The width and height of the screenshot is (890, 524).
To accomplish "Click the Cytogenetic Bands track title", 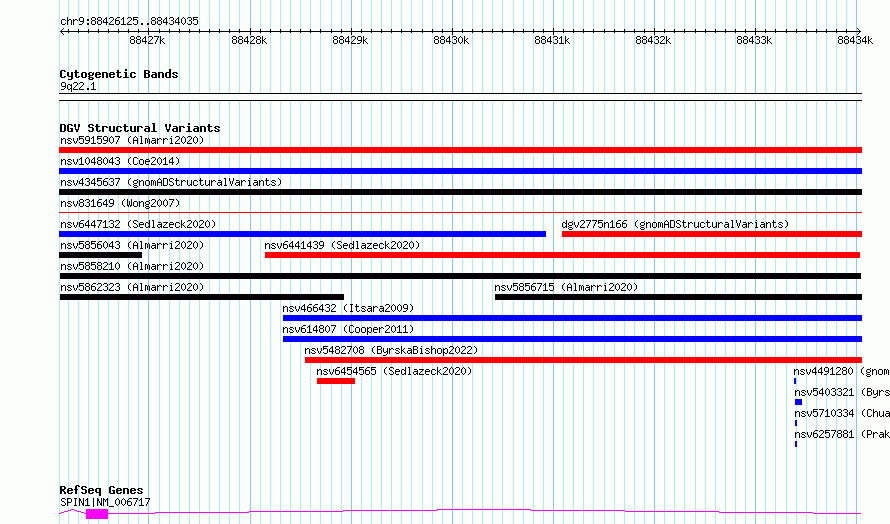I will 119,74.
